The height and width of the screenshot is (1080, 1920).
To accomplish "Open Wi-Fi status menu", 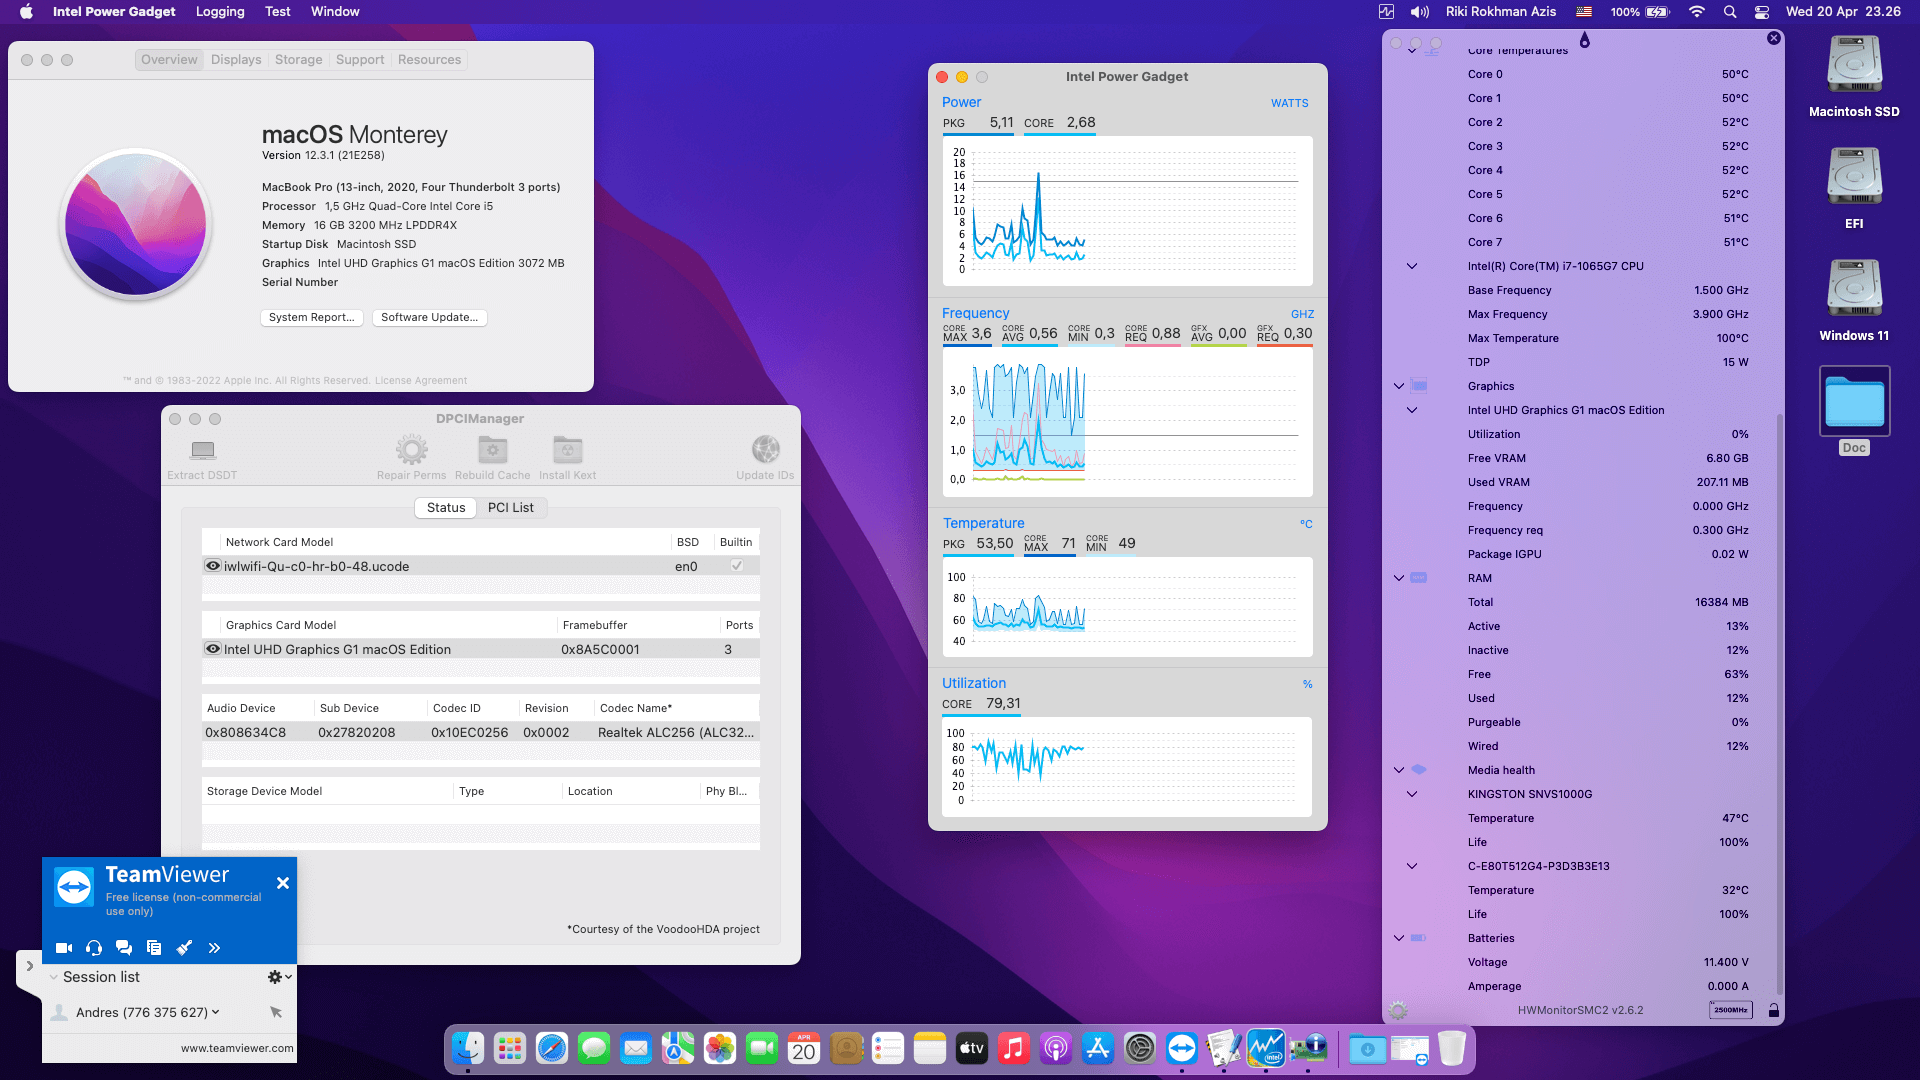I will coord(1696,12).
